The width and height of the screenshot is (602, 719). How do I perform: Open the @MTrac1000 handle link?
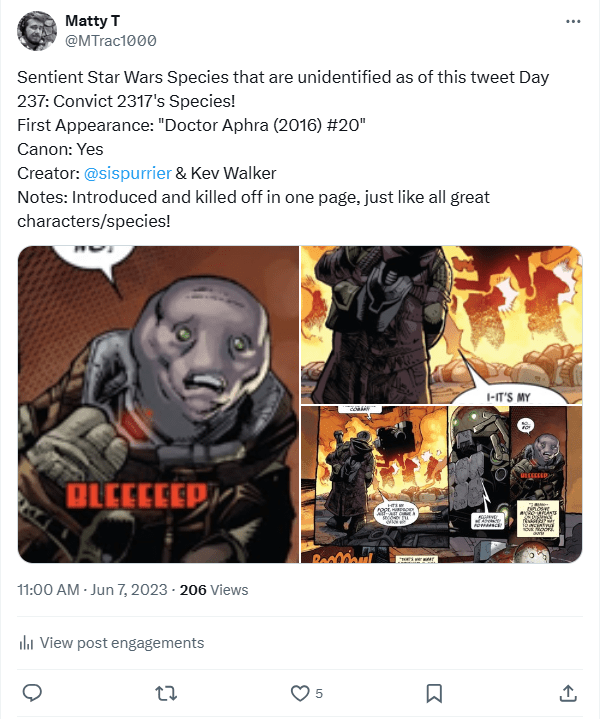(110, 41)
